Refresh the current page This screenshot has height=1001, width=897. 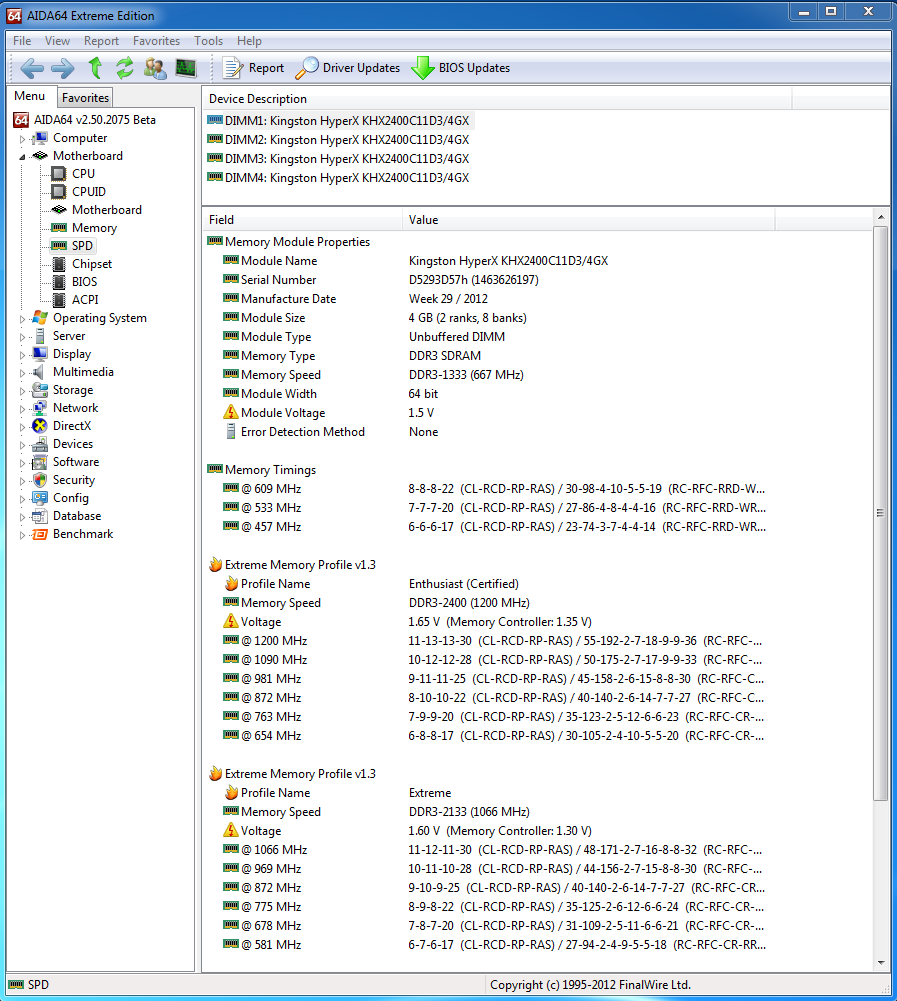[124, 68]
